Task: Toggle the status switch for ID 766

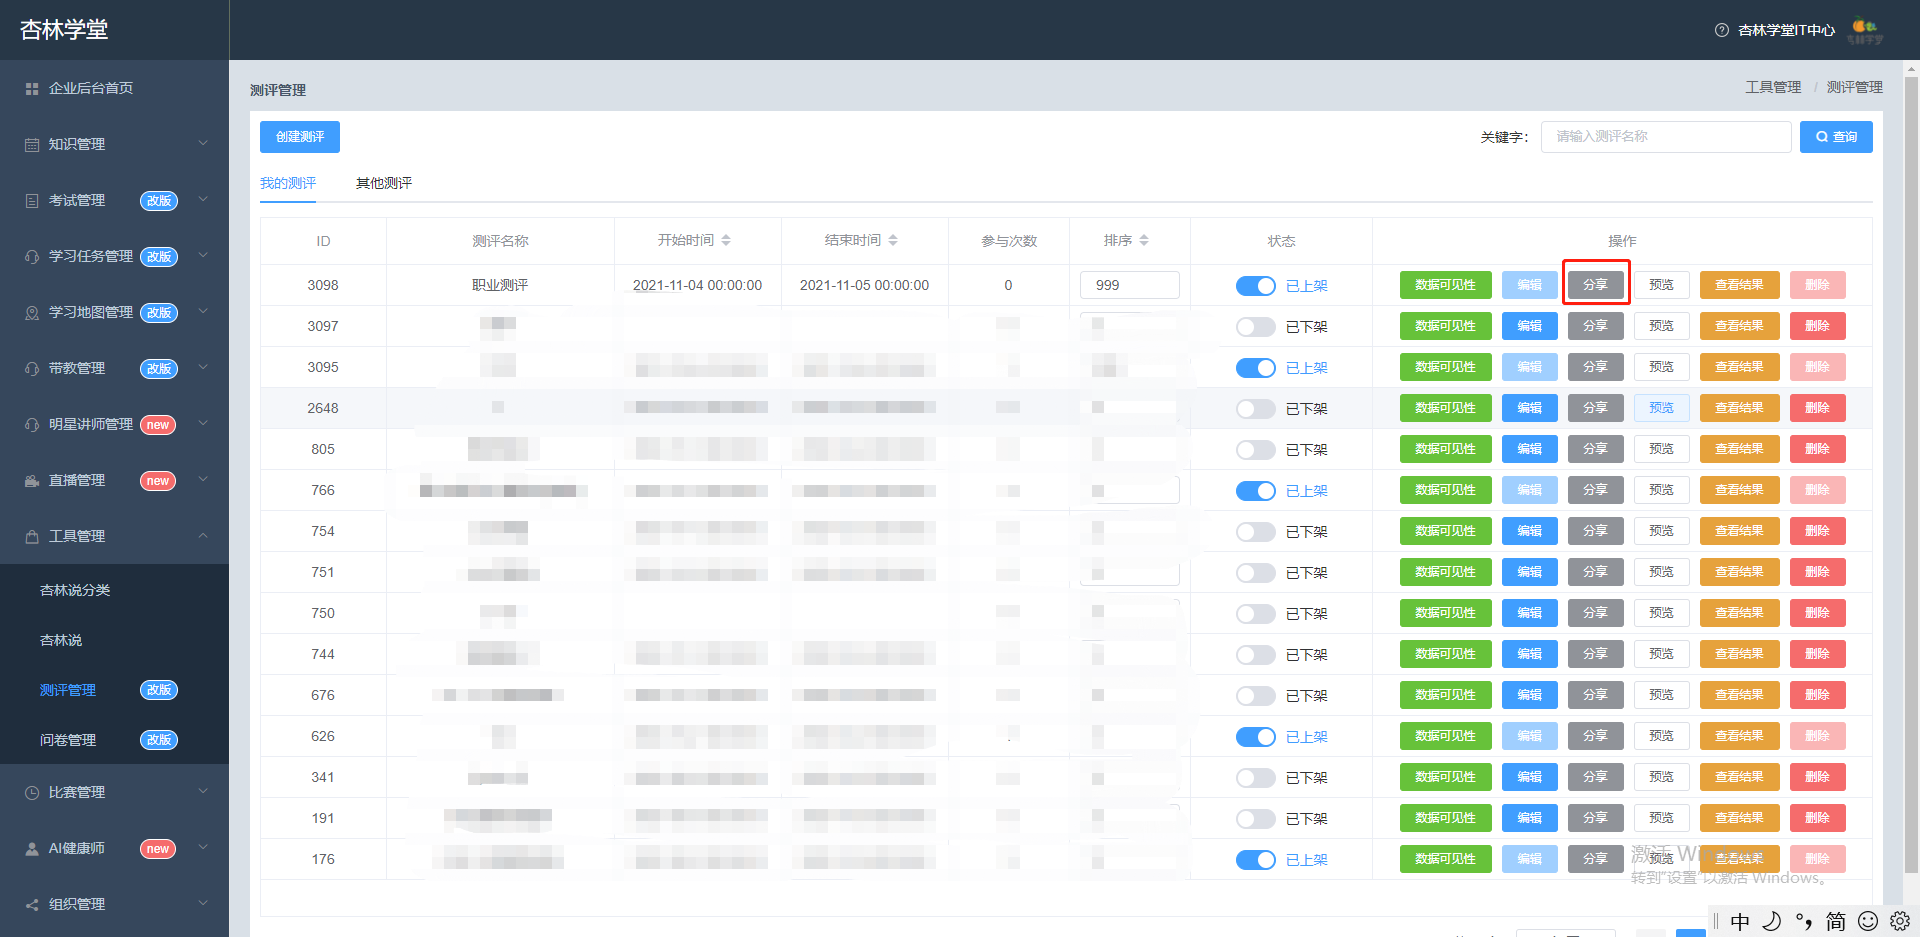Action: [1255, 491]
